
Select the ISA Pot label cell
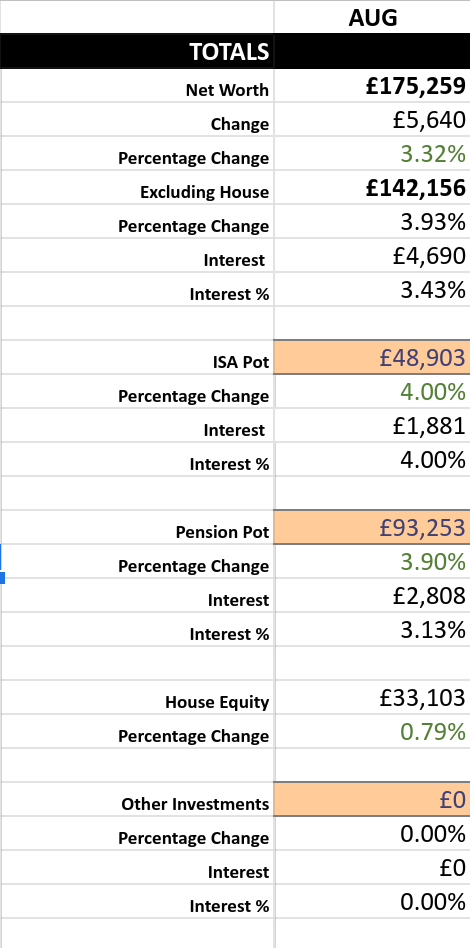tap(137, 357)
